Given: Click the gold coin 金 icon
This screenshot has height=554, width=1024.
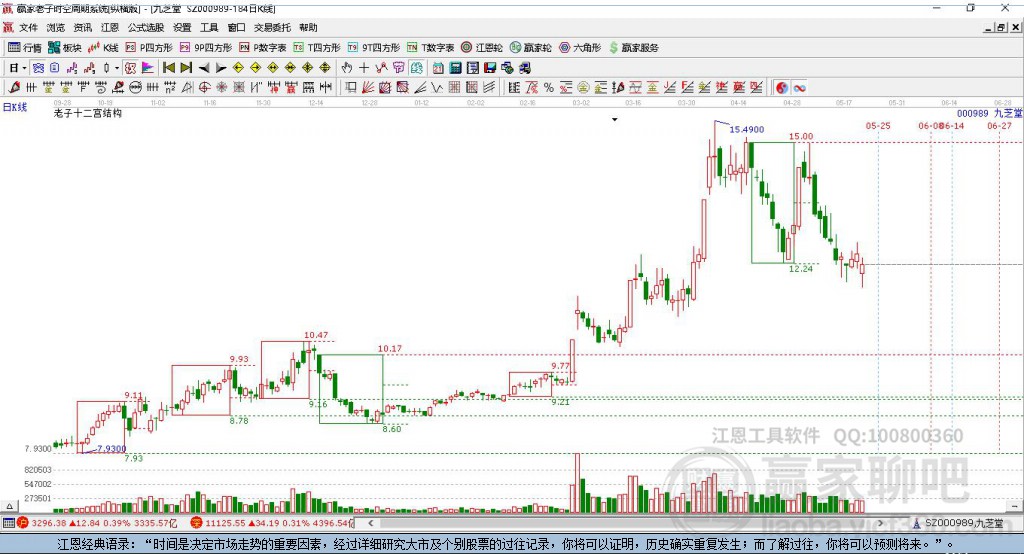Looking at the screenshot, I should point(583,88).
